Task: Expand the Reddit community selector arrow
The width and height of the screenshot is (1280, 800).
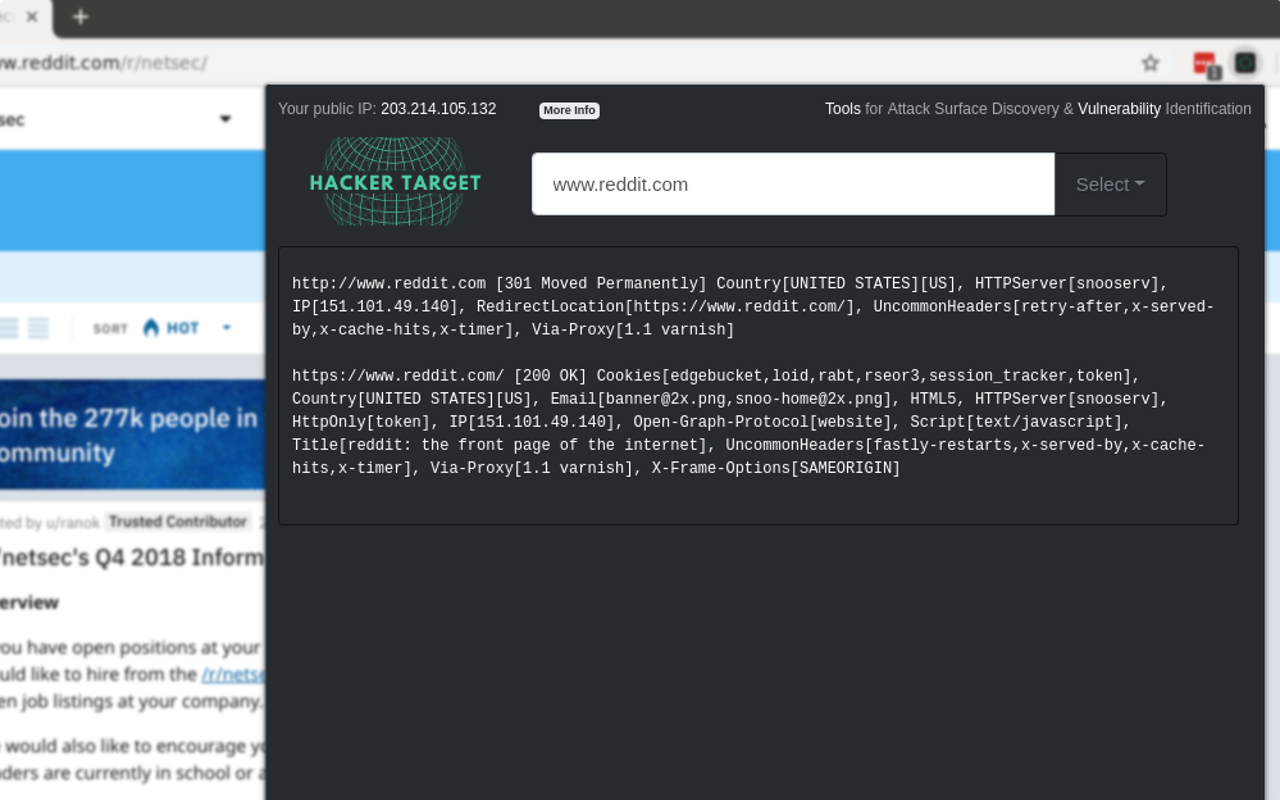Action: [225, 119]
